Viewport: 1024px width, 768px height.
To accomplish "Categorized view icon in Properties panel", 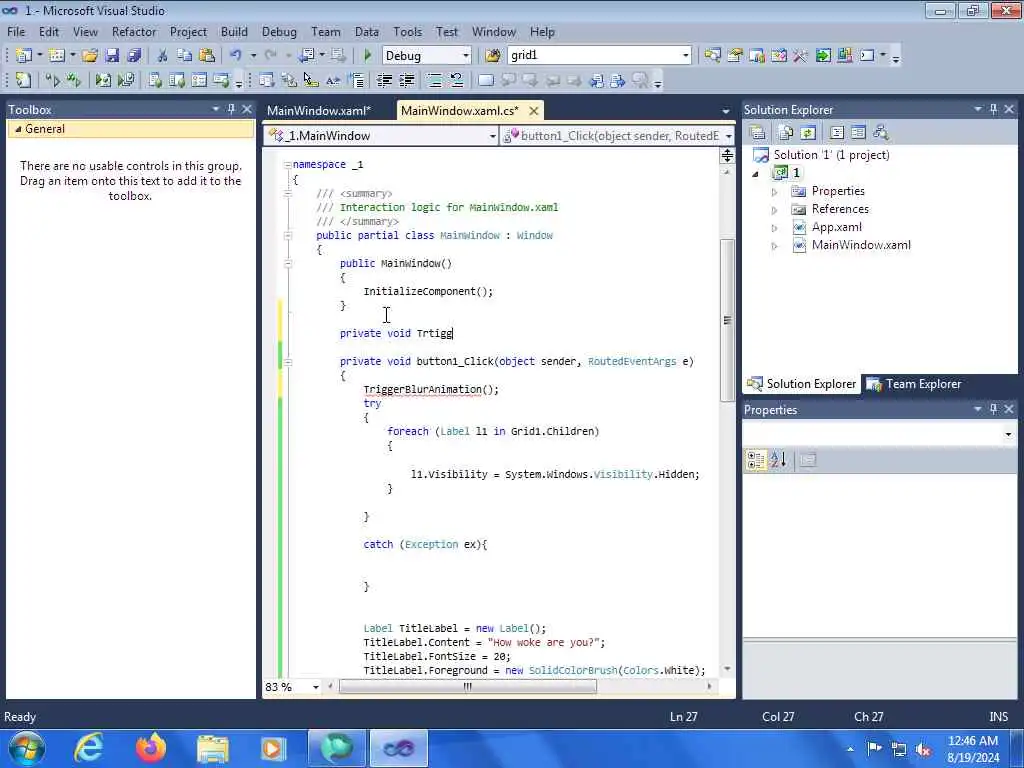I will pos(756,460).
